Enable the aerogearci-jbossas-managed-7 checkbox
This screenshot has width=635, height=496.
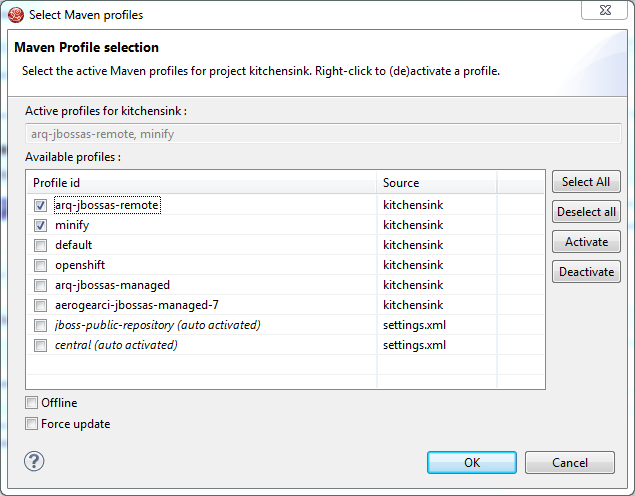[x=41, y=305]
